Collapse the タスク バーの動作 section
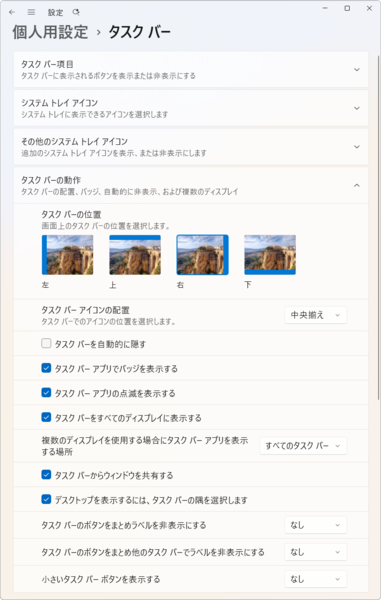This screenshot has height=600, width=381. coord(191,186)
